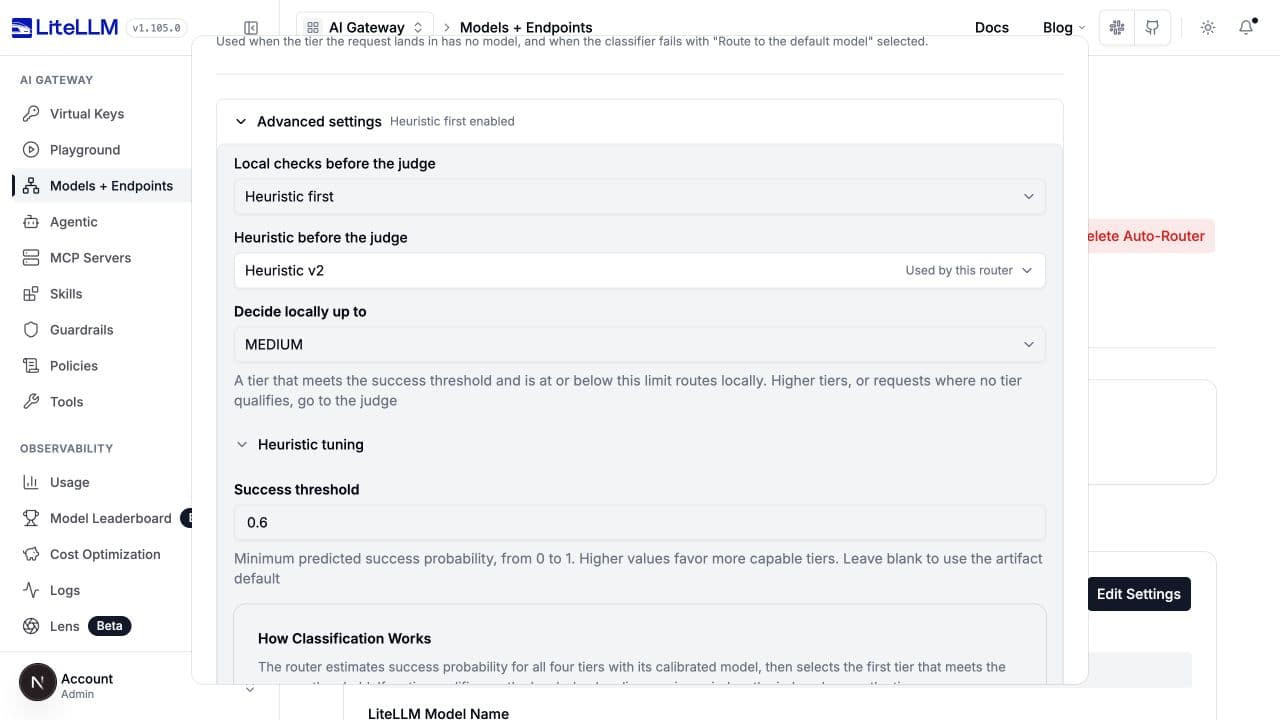
Task: Collapse the sidebar panel toggle
Action: (251, 28)
